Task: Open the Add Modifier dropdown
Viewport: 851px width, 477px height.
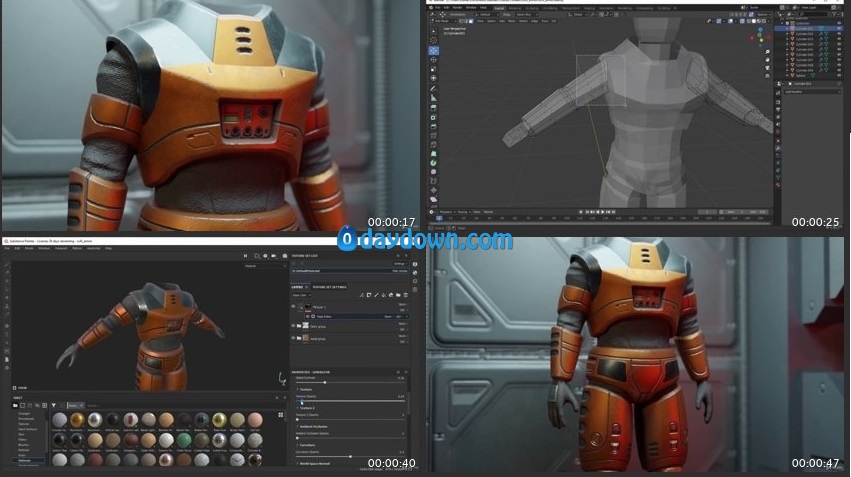Action: 811,92
